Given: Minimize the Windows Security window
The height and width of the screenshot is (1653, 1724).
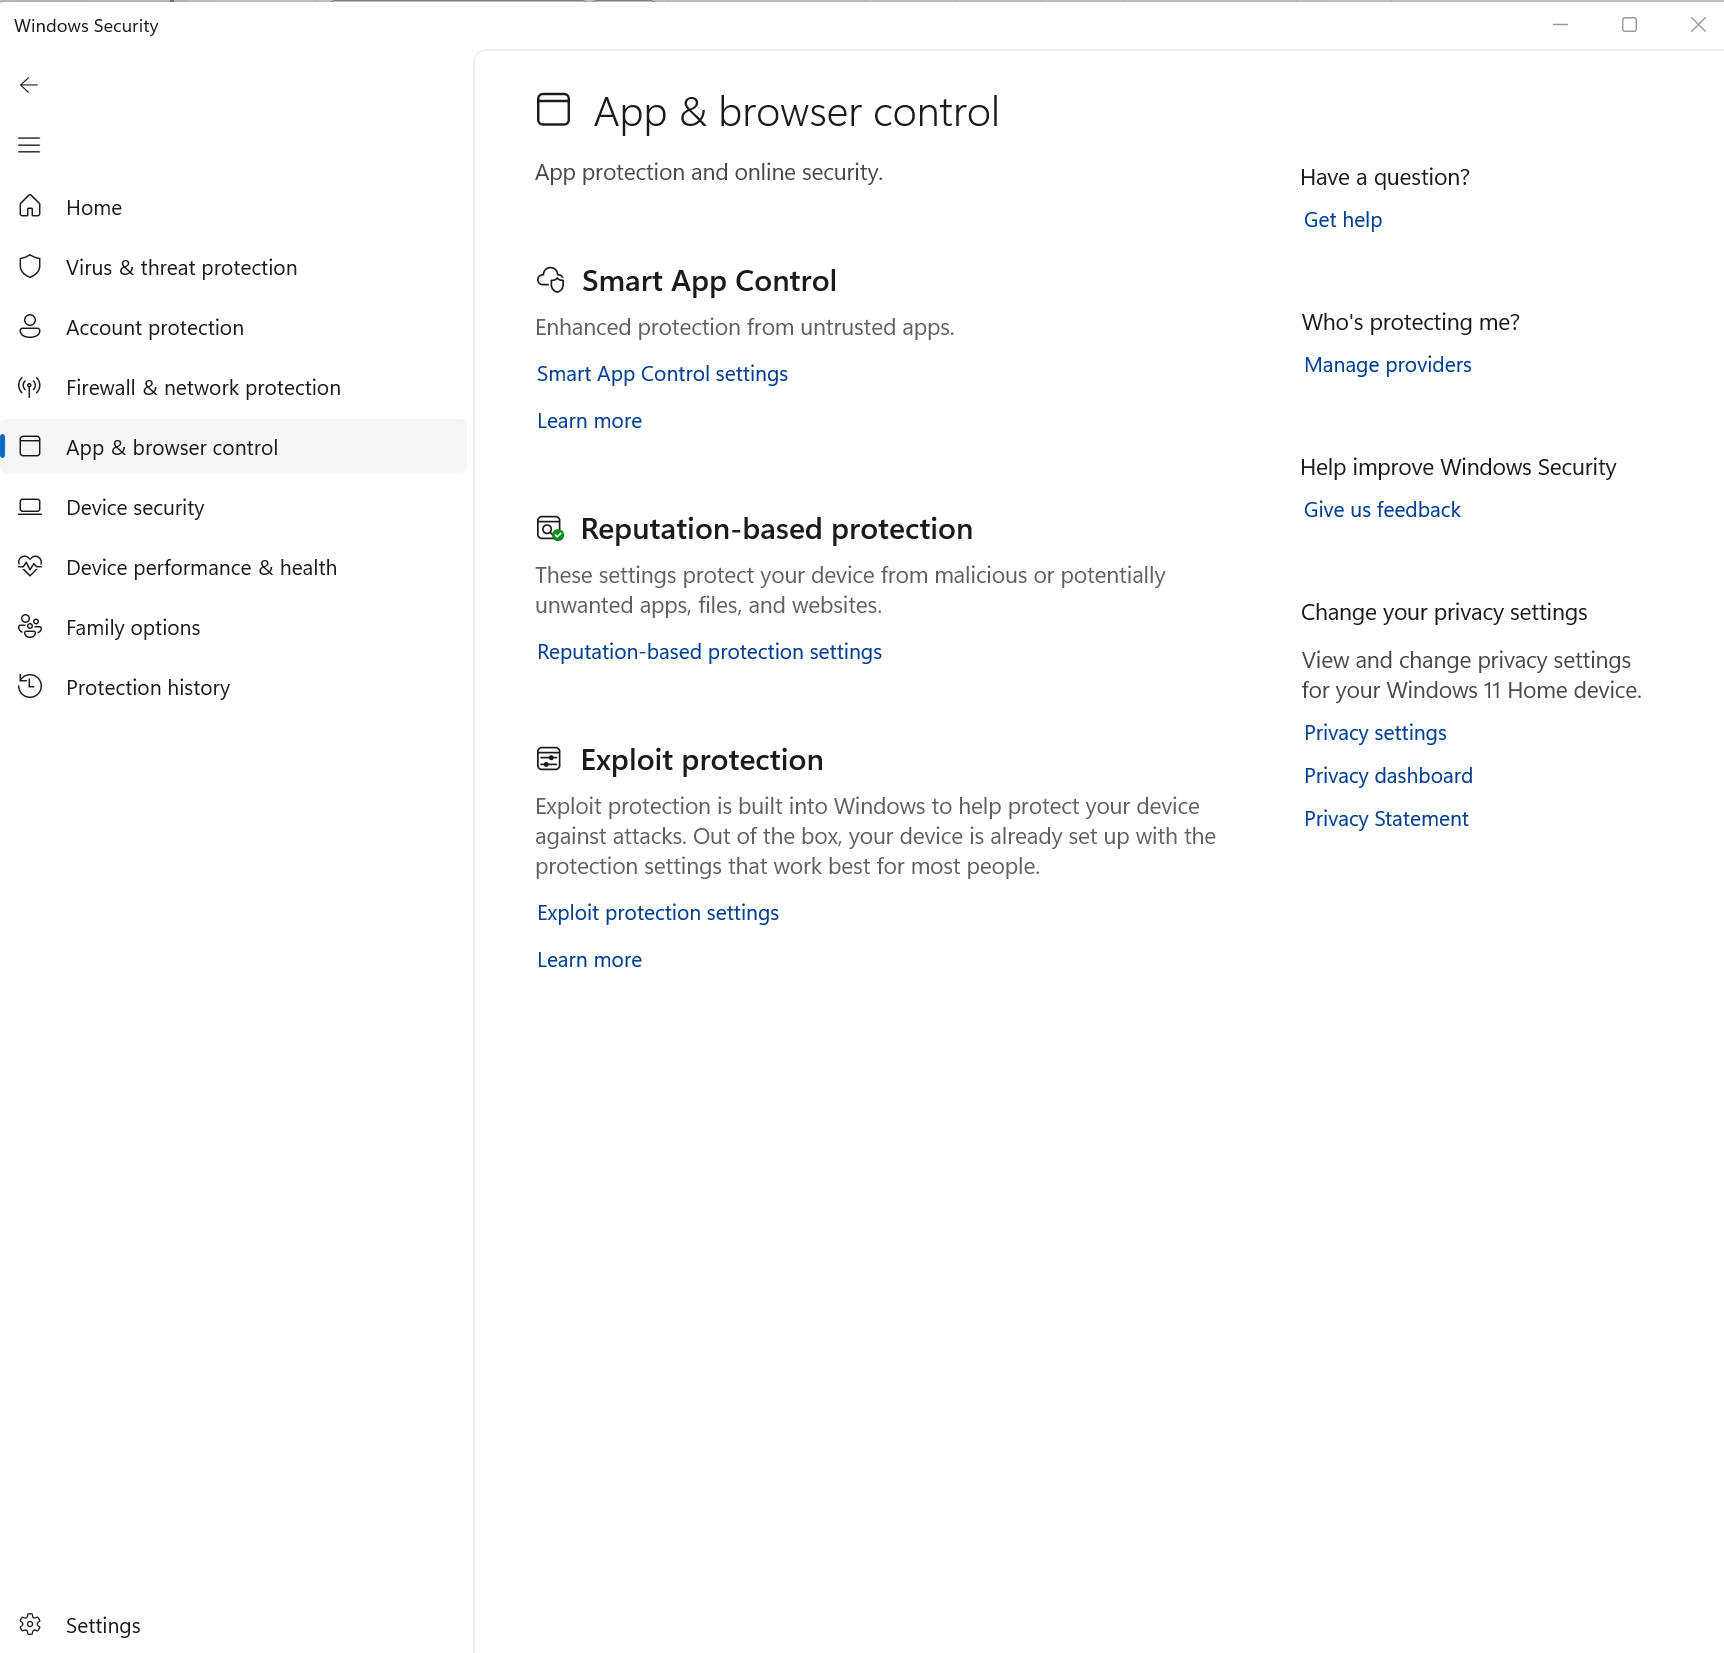Looking at the screenshot, I should [1560, 25].
